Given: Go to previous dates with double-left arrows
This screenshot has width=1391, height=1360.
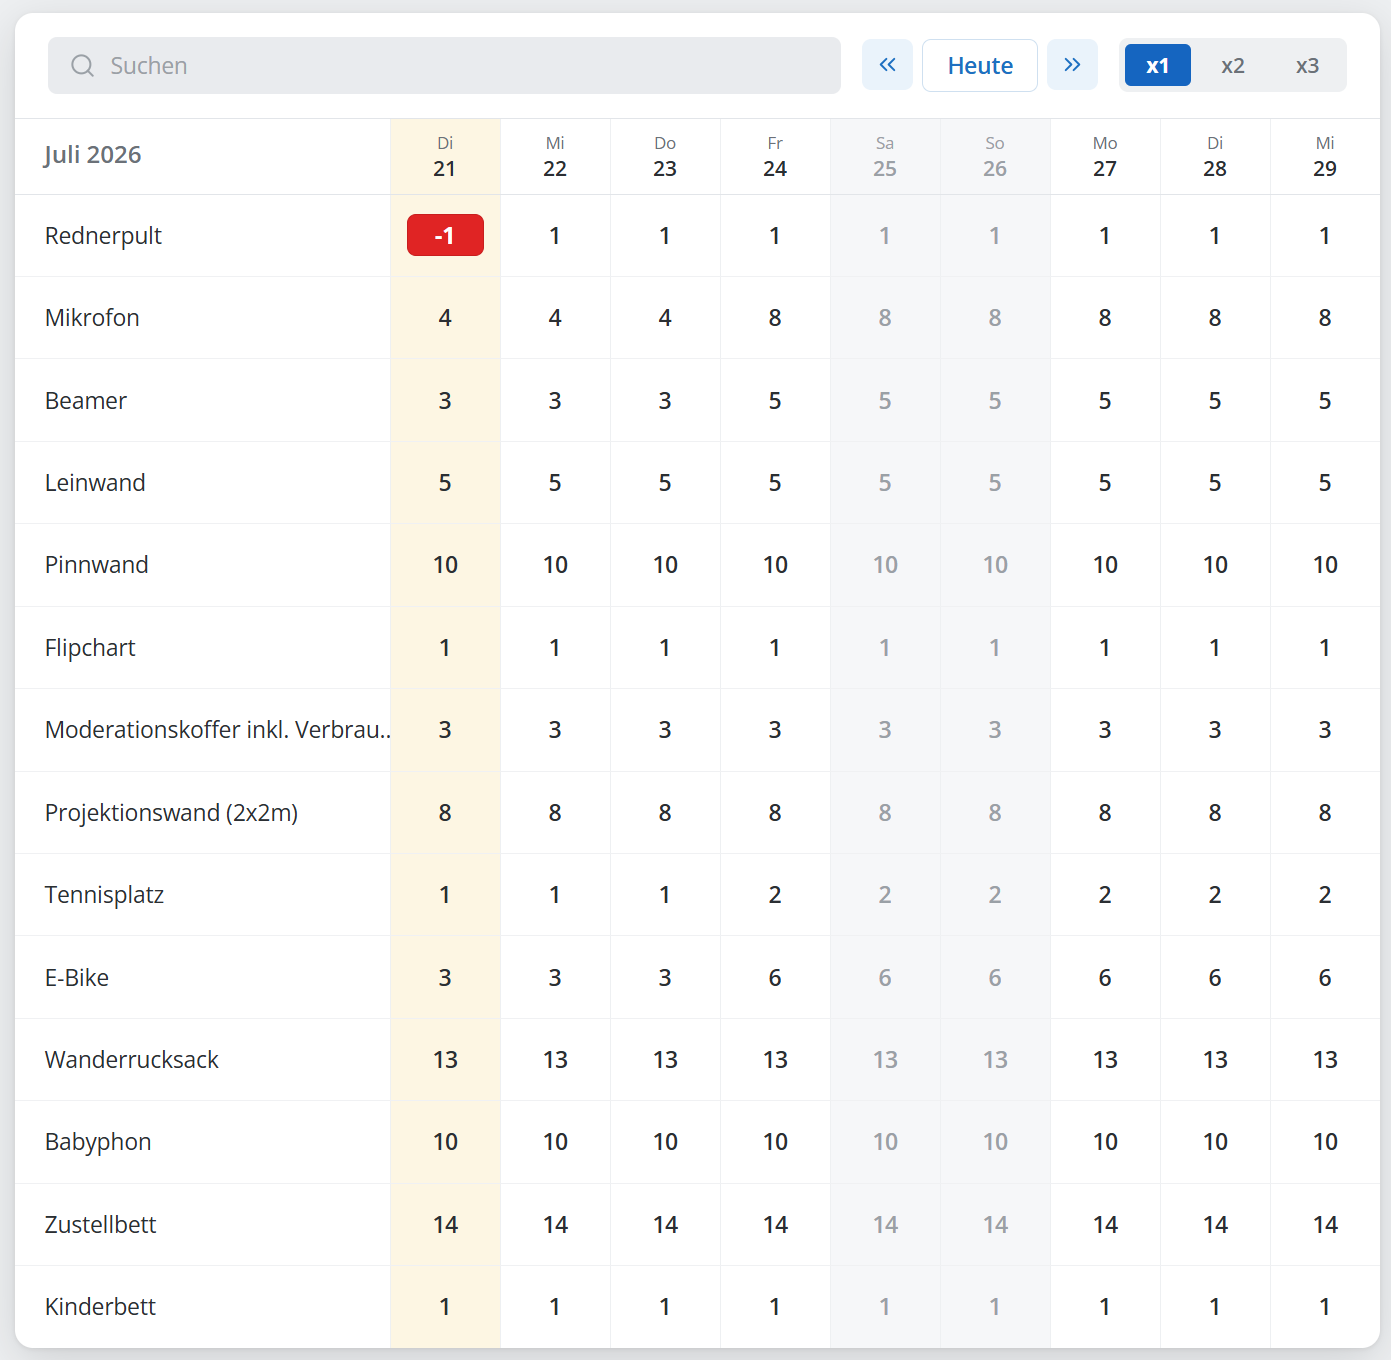Looking at the screenshot, I should coord(887,65).
